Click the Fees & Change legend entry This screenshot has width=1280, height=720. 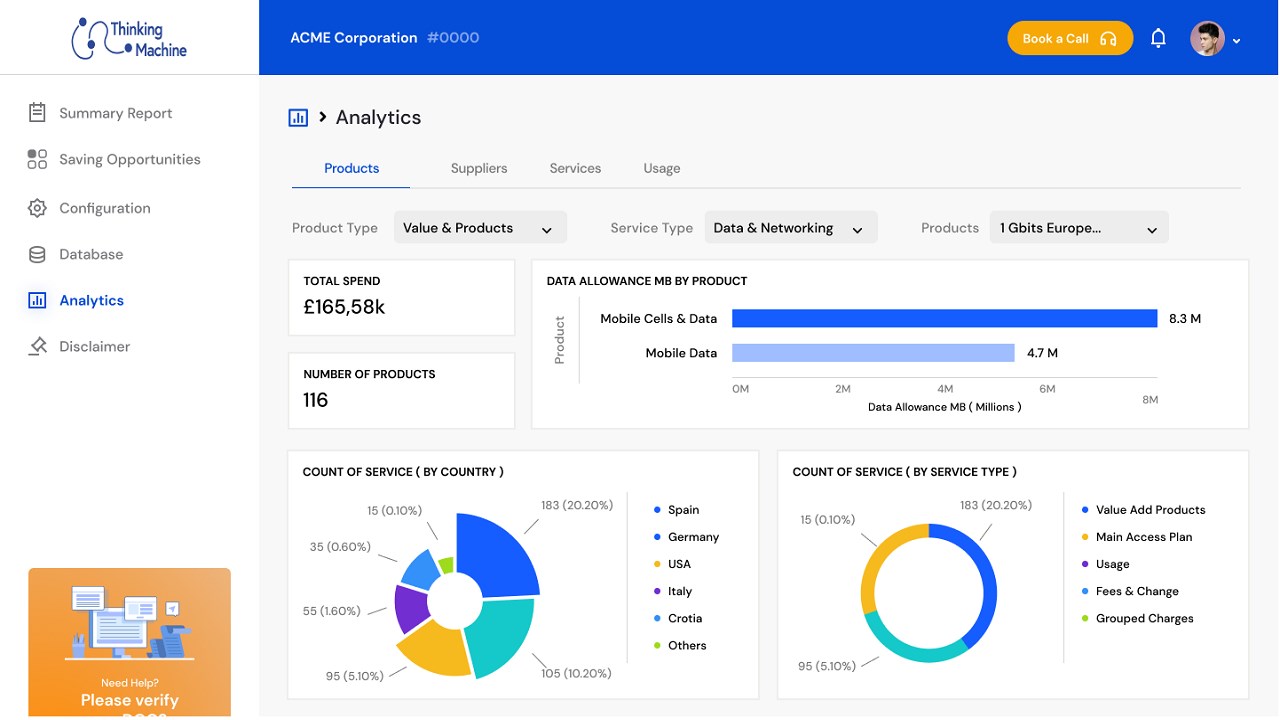coord(1130,591)
